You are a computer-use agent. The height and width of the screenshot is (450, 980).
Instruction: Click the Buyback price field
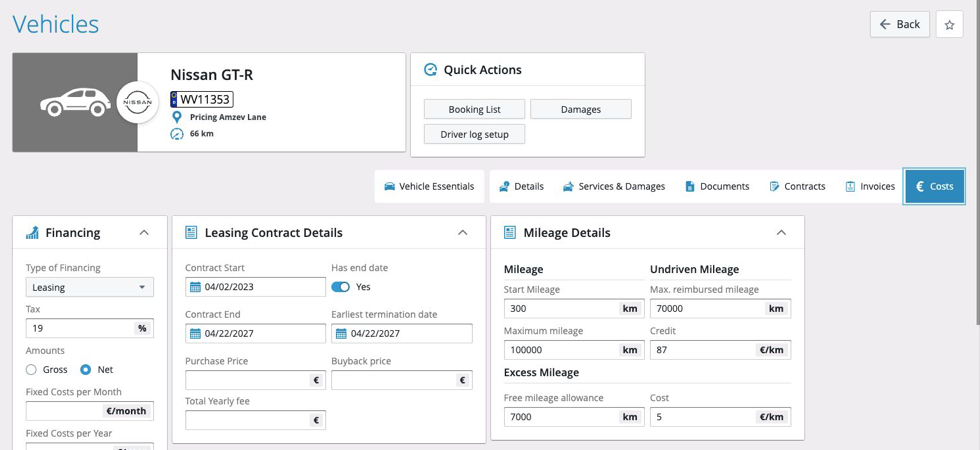click(402, 380)
